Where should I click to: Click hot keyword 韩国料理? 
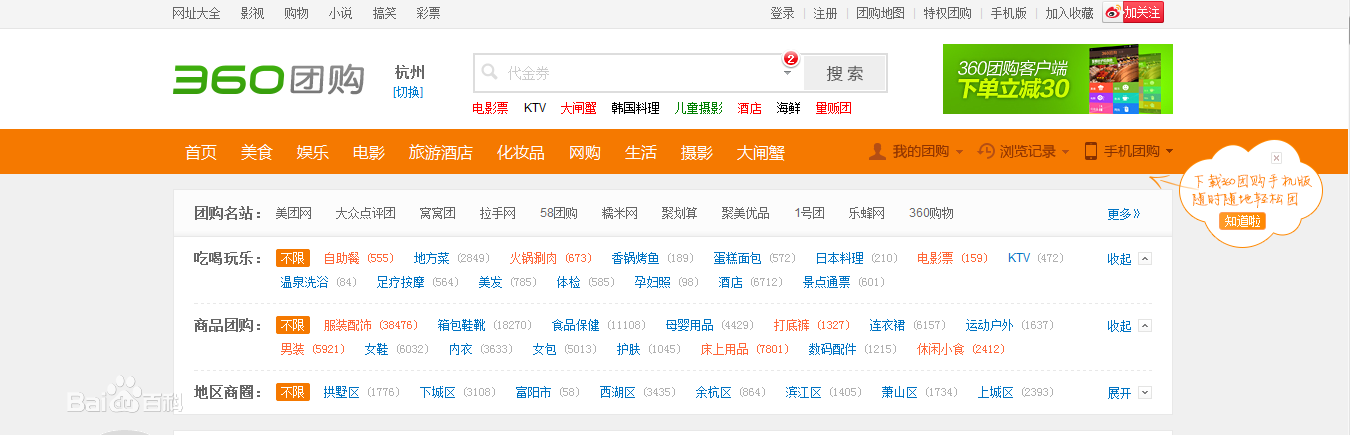click(x=635, y=108)
